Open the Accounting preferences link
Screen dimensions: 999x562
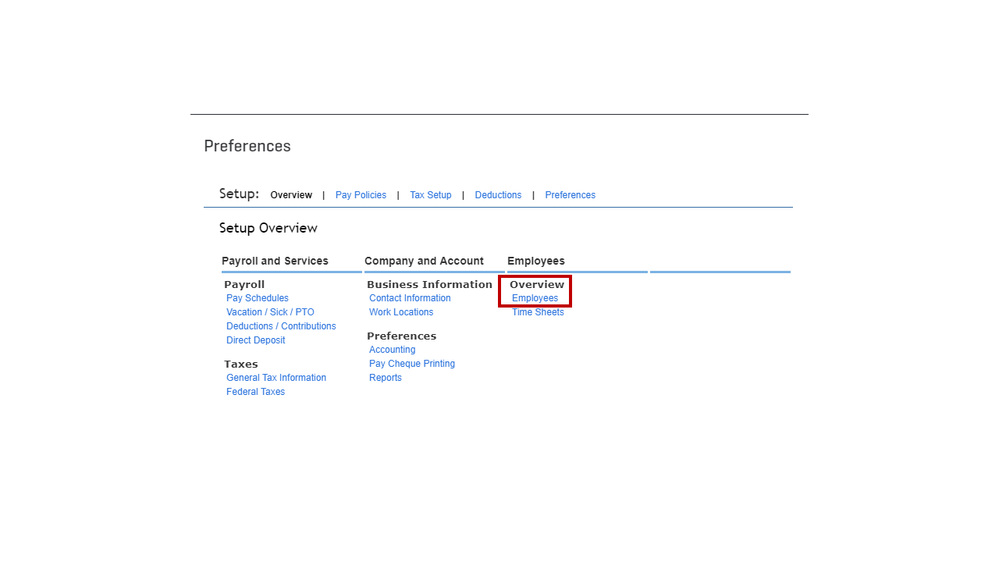point(392,350)
